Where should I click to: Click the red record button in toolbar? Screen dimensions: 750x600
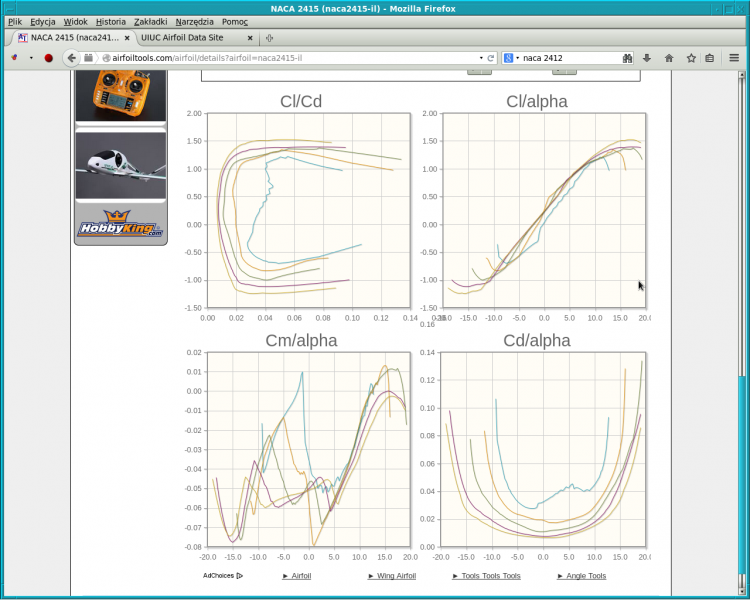click(x=48, y=58)
